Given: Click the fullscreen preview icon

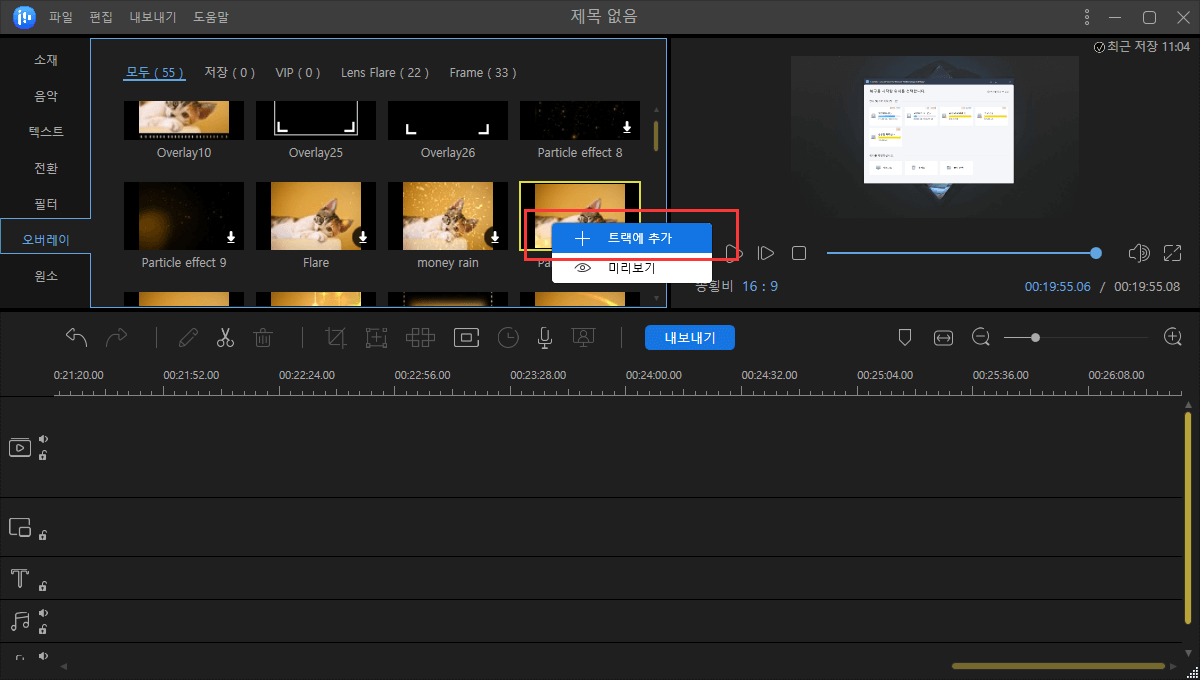Looking at the screenshot, I should (1173, 253).
